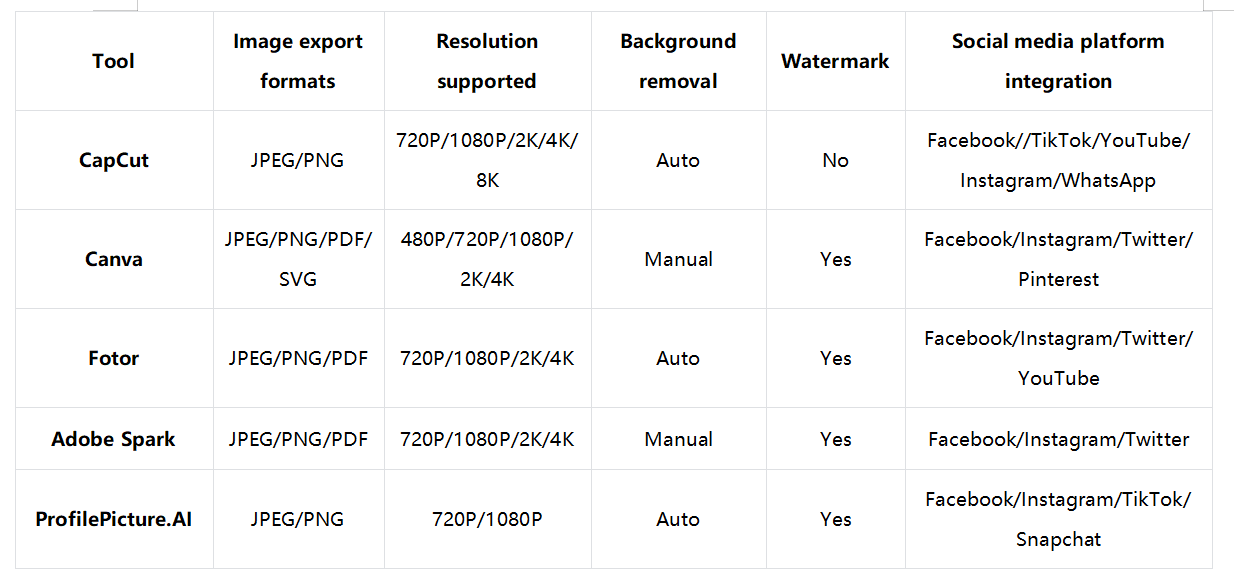This screenshot has height=584, width=1234.
Task: Select ProfilePicture.AI's 720P/1080P resolution cell
Action: point(487,519)
